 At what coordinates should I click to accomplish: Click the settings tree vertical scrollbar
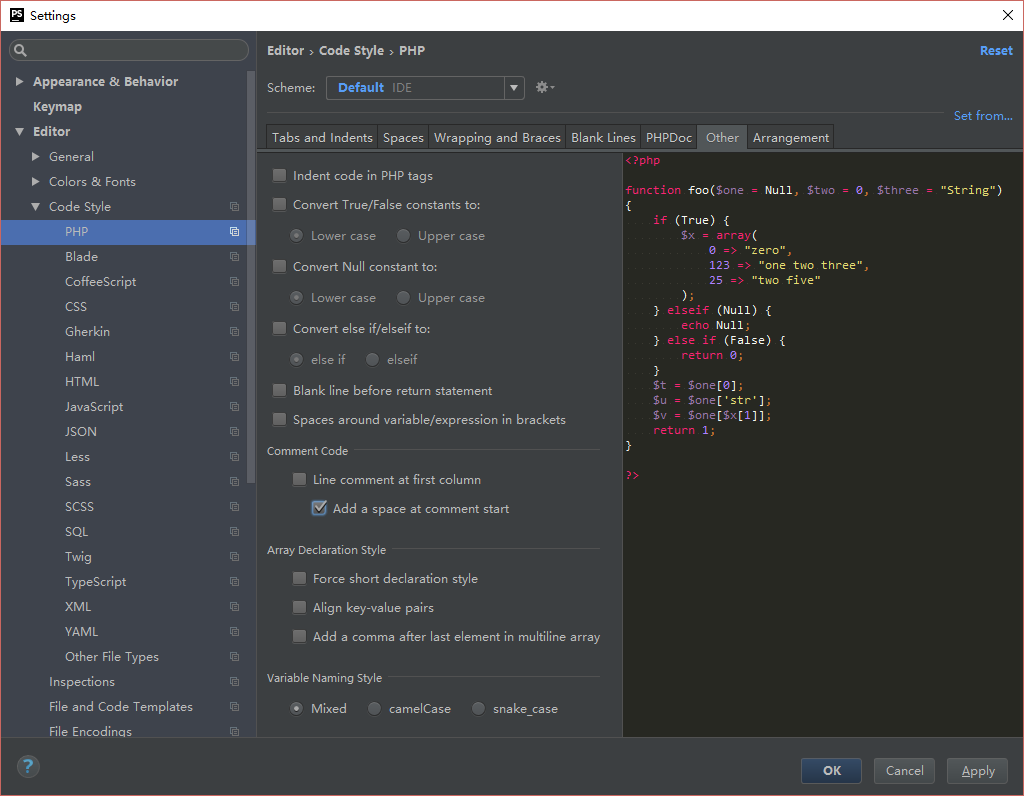(251, 278)
